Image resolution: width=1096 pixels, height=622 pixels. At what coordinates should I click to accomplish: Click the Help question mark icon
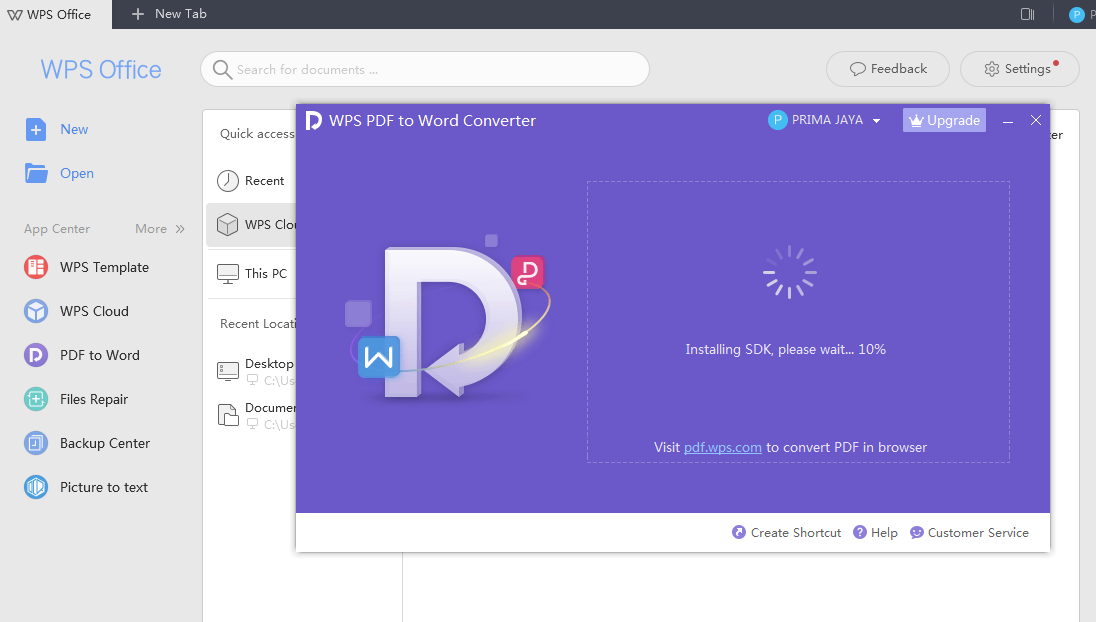860,533
